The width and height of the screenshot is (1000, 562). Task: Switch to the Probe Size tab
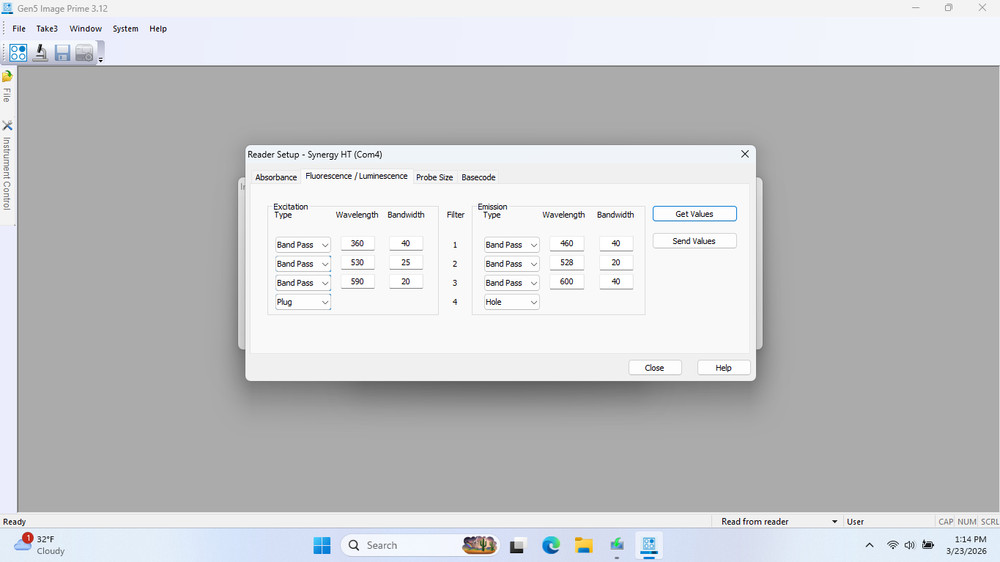point(434,177)
